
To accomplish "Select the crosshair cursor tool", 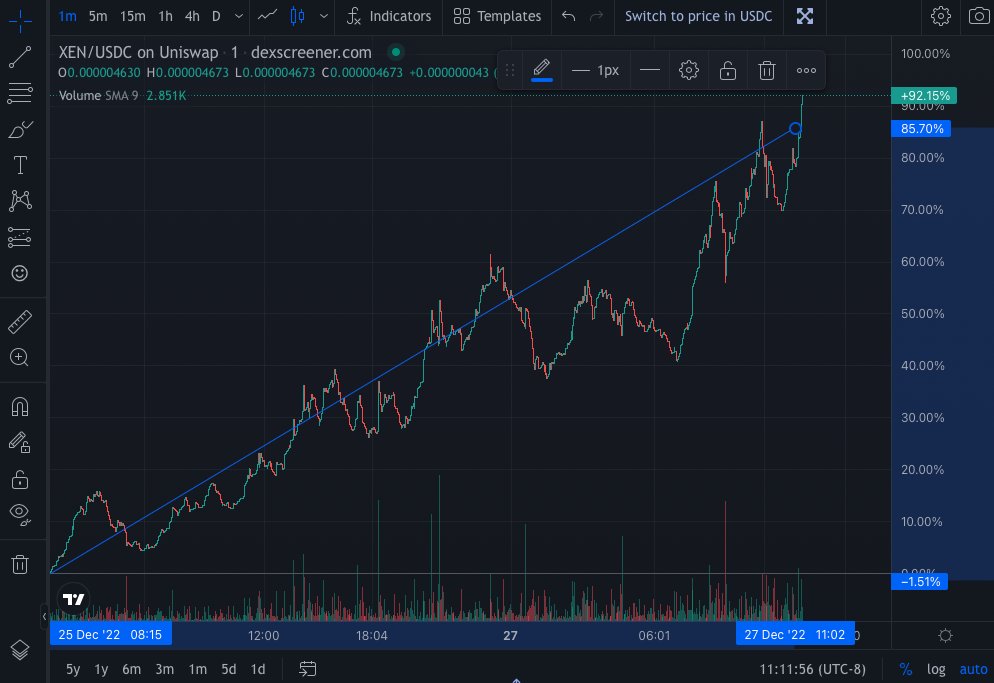I will [x=20, y=20].
